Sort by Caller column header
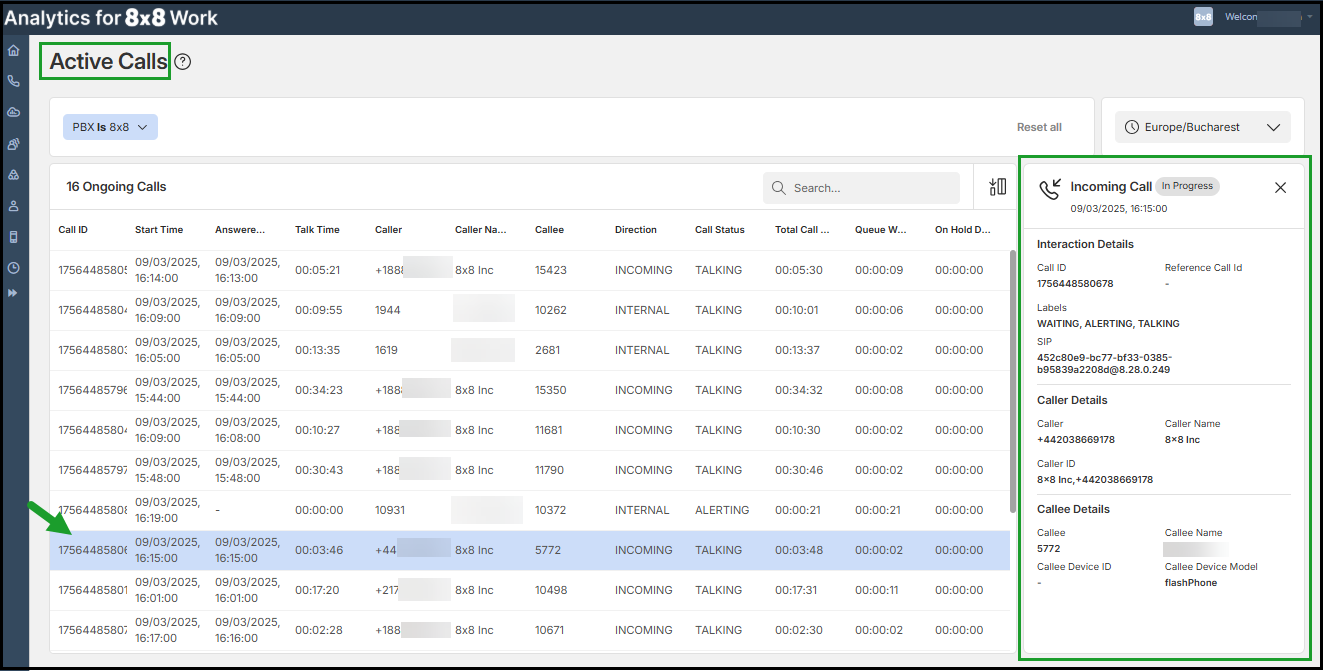The width and height of the screenshot is (1323, 671). [x=388, y=230]
